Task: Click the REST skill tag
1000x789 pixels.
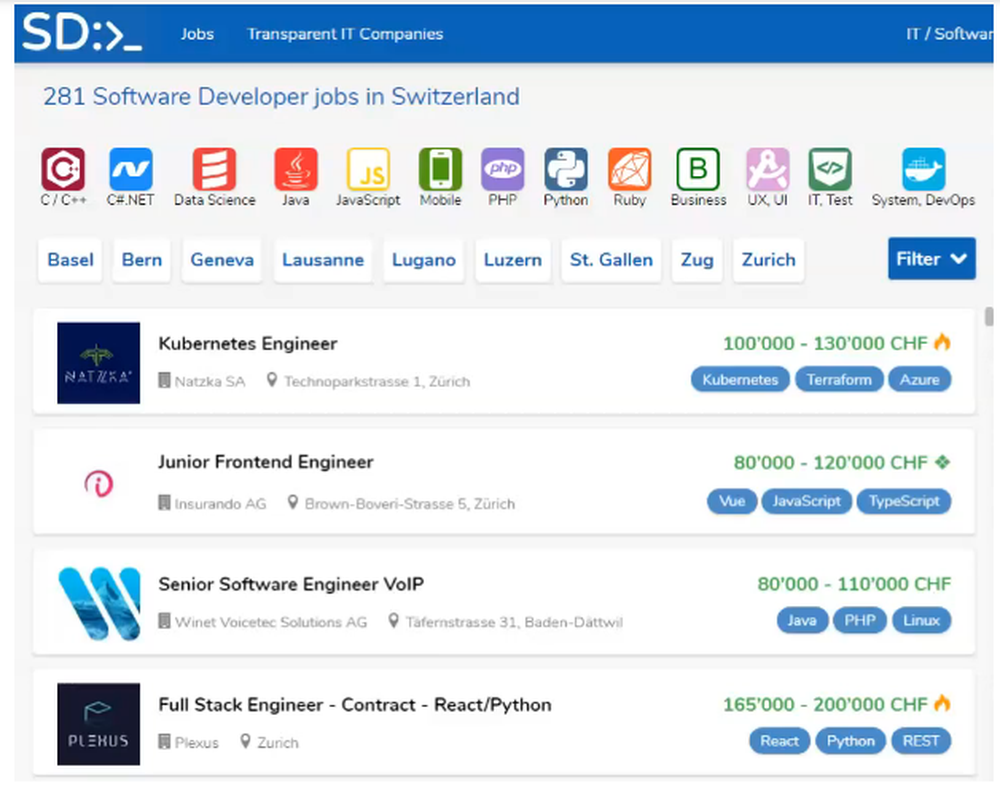Action: pyautogui.click(x=921, y=741)
